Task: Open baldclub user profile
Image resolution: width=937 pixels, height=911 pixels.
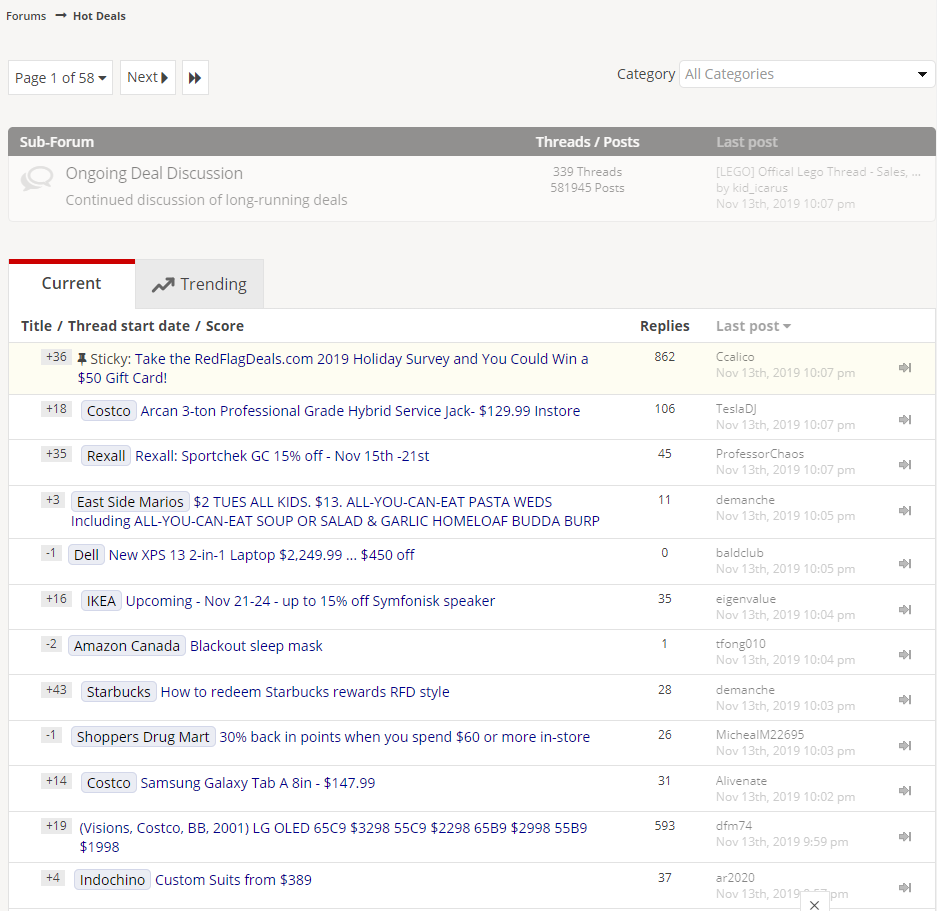Action: tap(740, 553)
